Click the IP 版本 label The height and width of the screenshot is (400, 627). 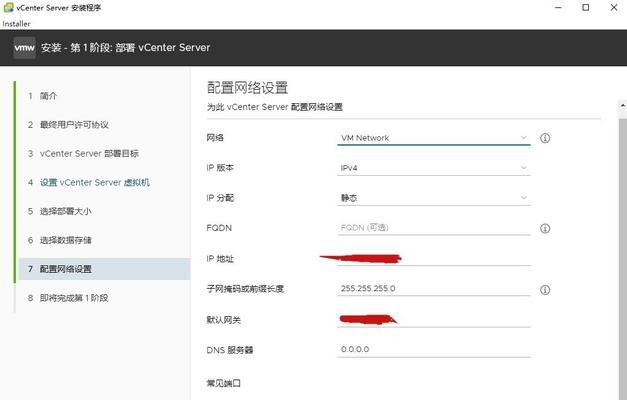coord(220,168)
